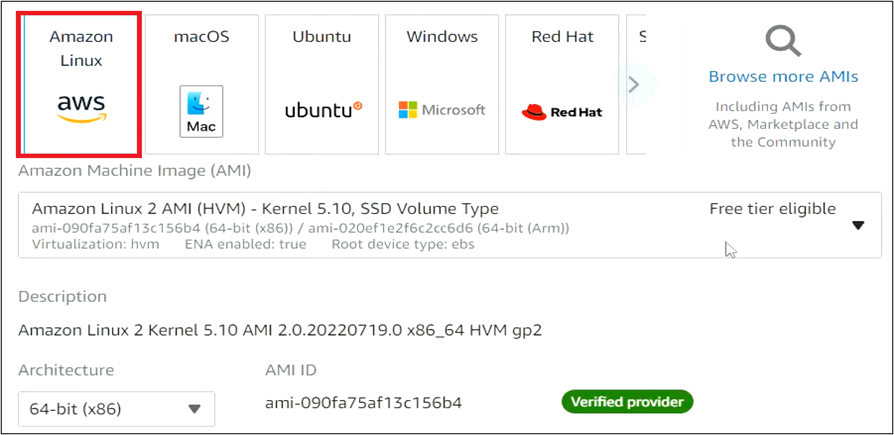Click the Verified provider badge
Screen dimensions: 894x435
pyautogui.click(x=626, y=402)
